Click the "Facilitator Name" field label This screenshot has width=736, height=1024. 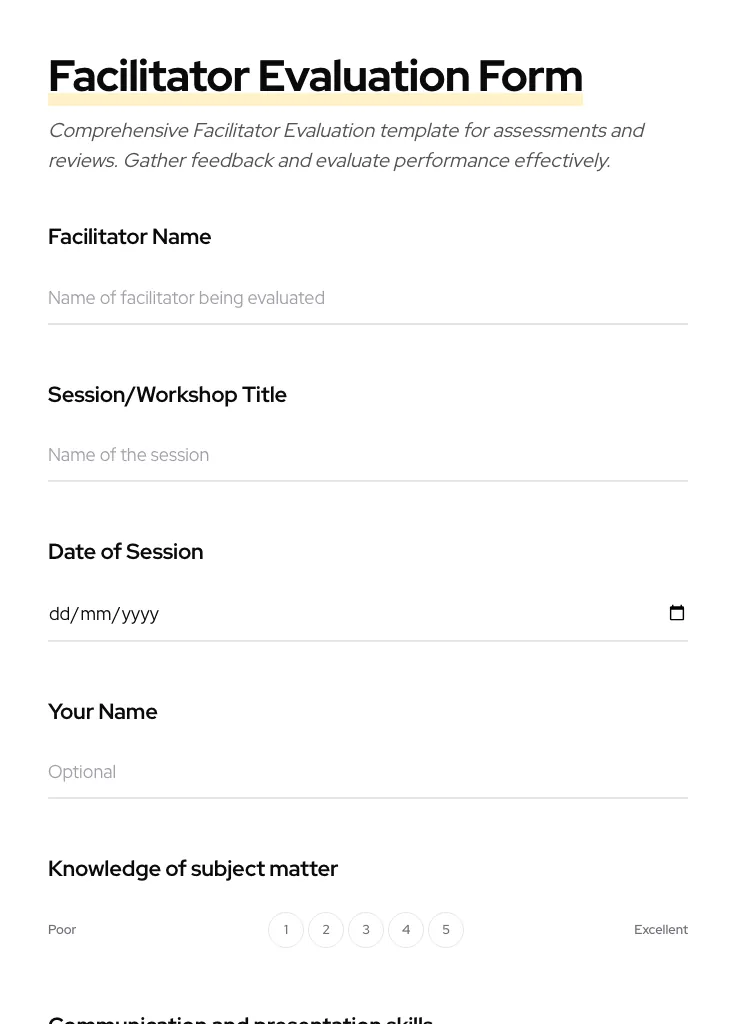(130, 237)
